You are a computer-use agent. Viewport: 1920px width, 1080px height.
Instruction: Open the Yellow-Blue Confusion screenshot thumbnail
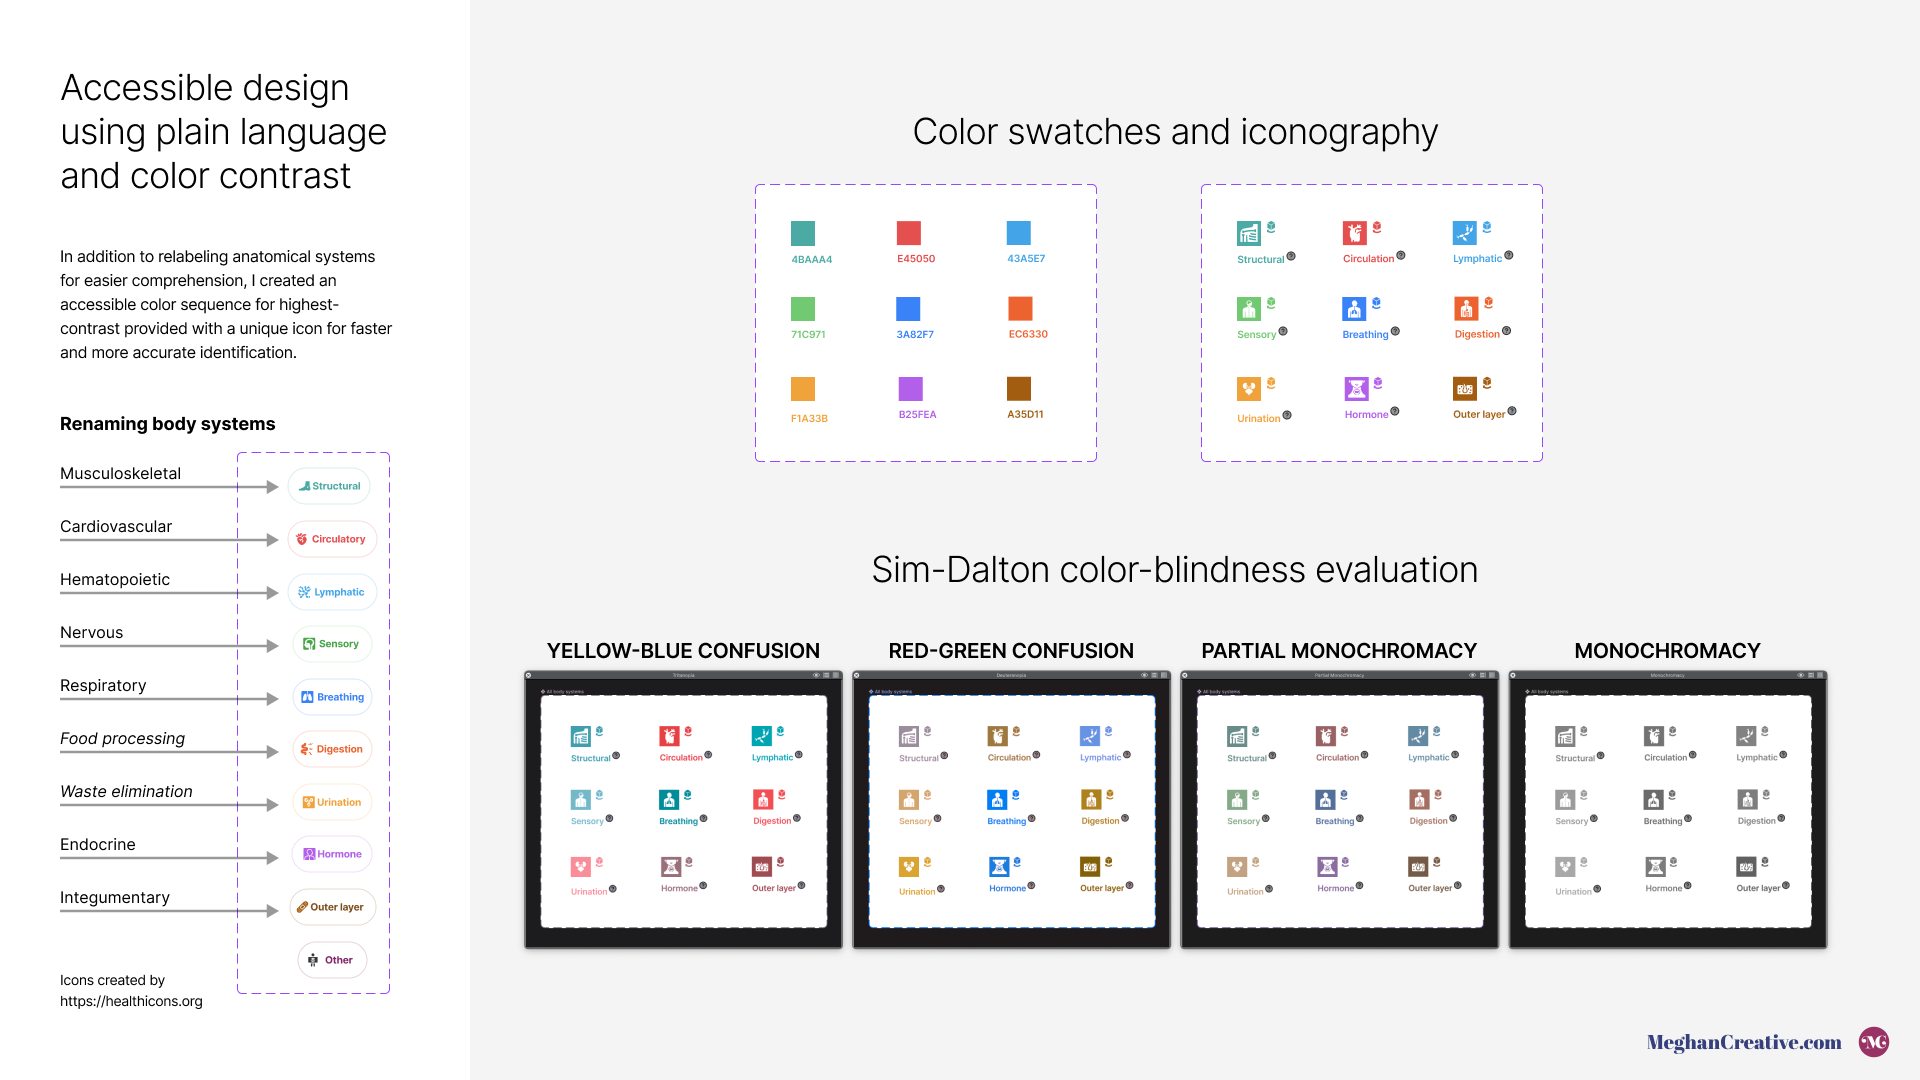point(683,810)
